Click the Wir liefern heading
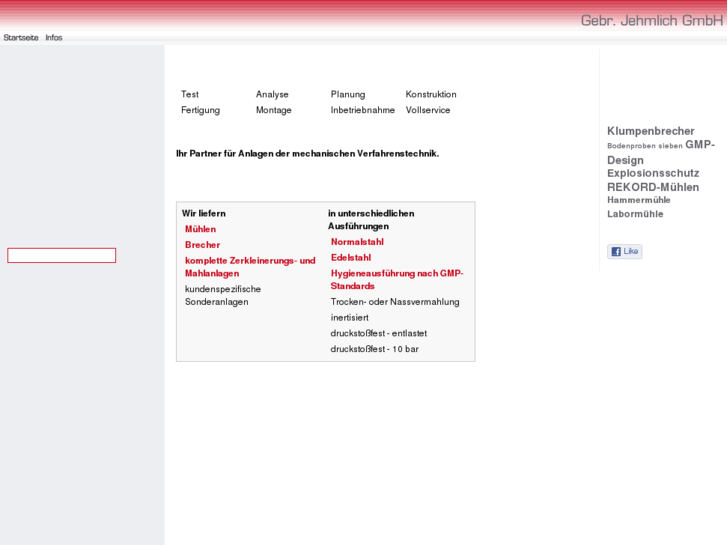Screen dimensions: 727x545 204,214
